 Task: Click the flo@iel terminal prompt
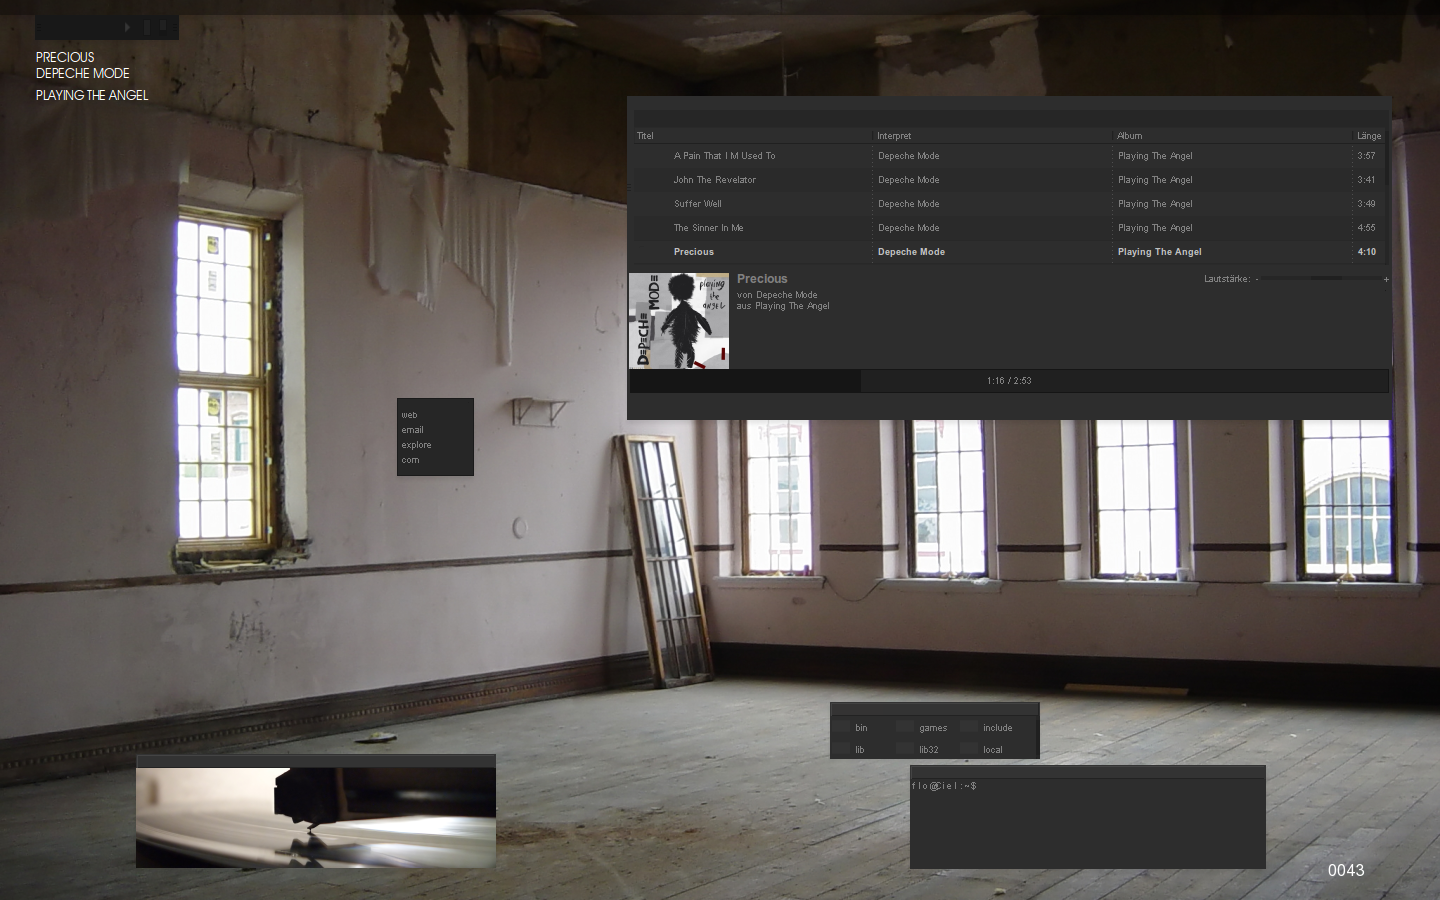tap(944, 786)
